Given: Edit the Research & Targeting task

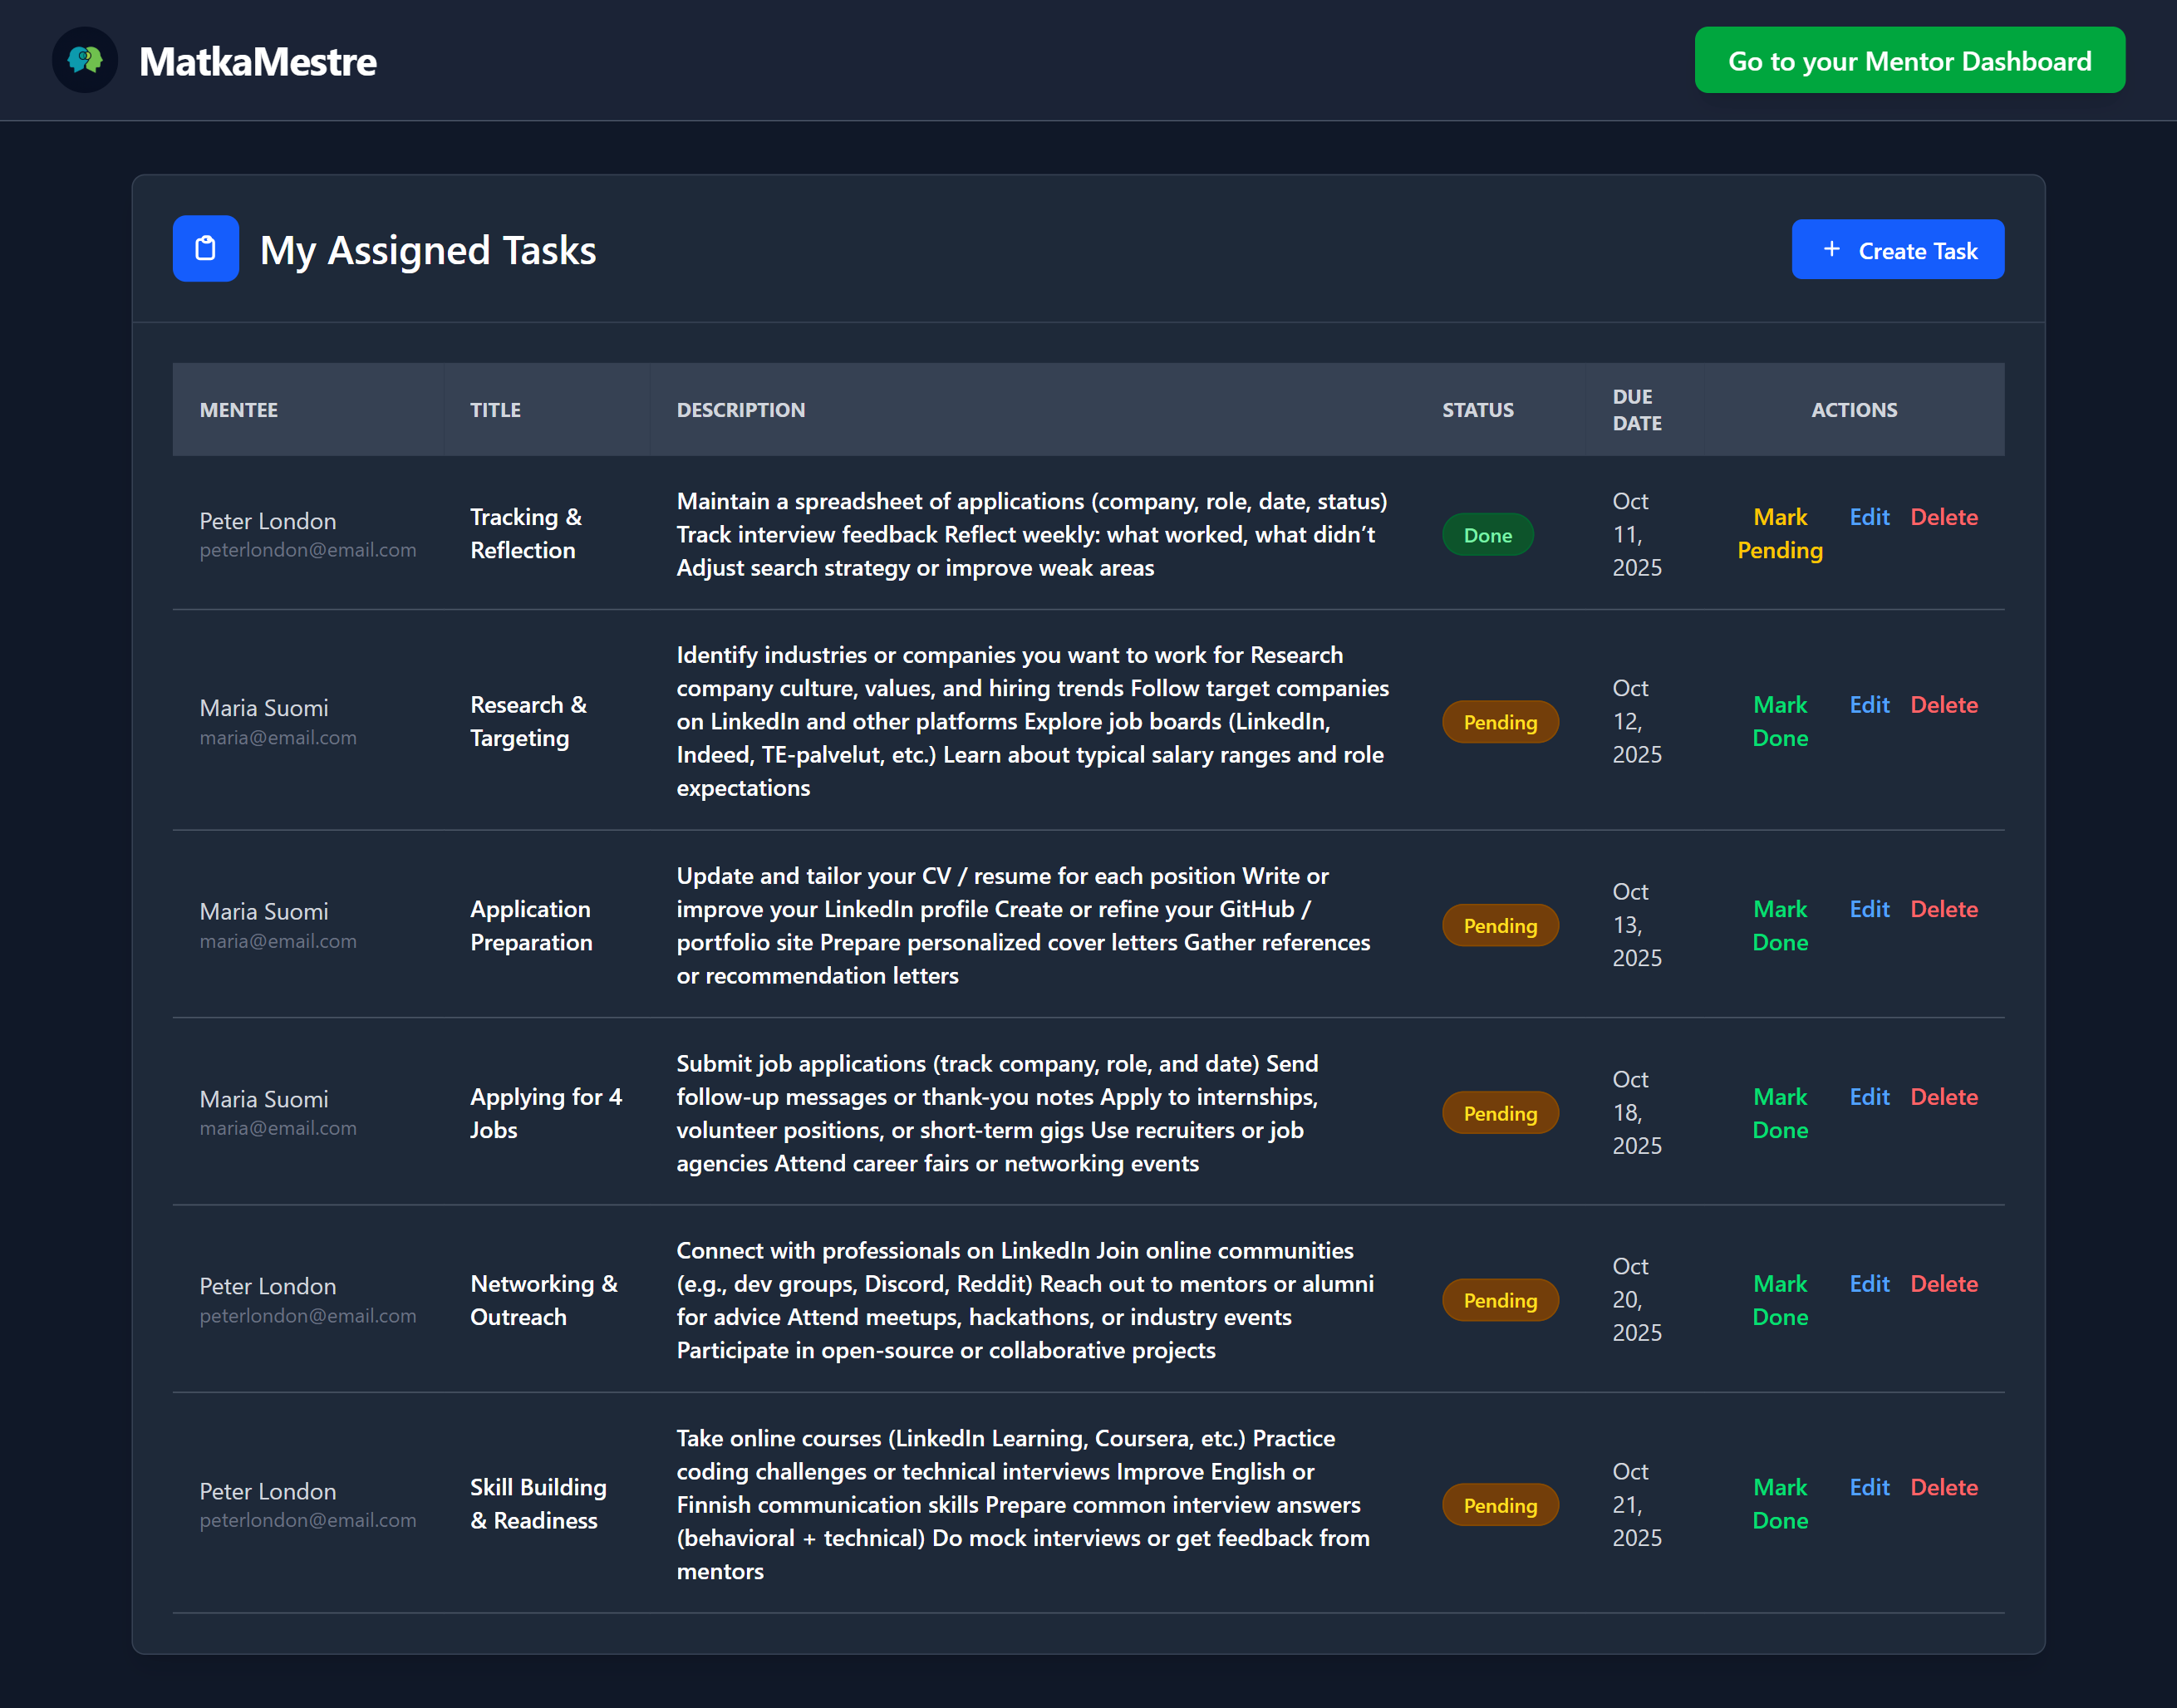Looking at the screenshot, I should 1868,705.
